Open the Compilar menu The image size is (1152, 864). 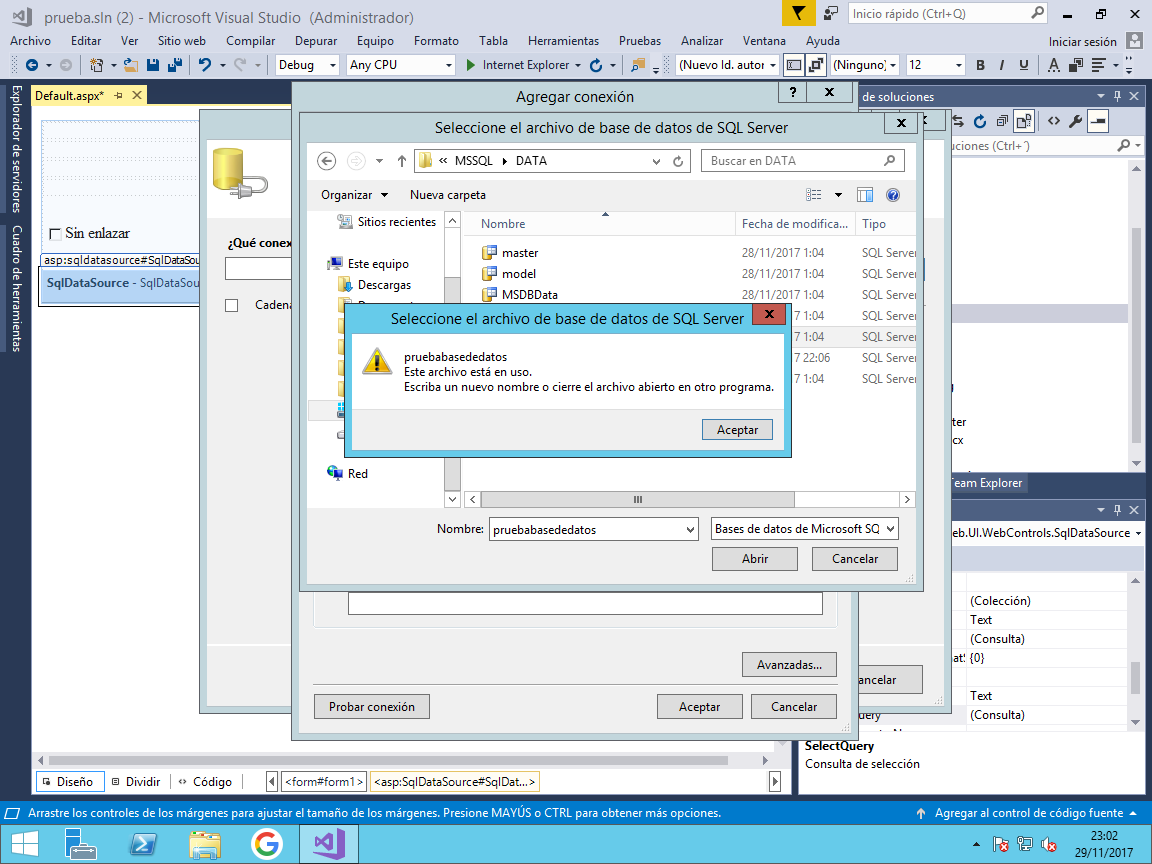[x=251, y=41]
